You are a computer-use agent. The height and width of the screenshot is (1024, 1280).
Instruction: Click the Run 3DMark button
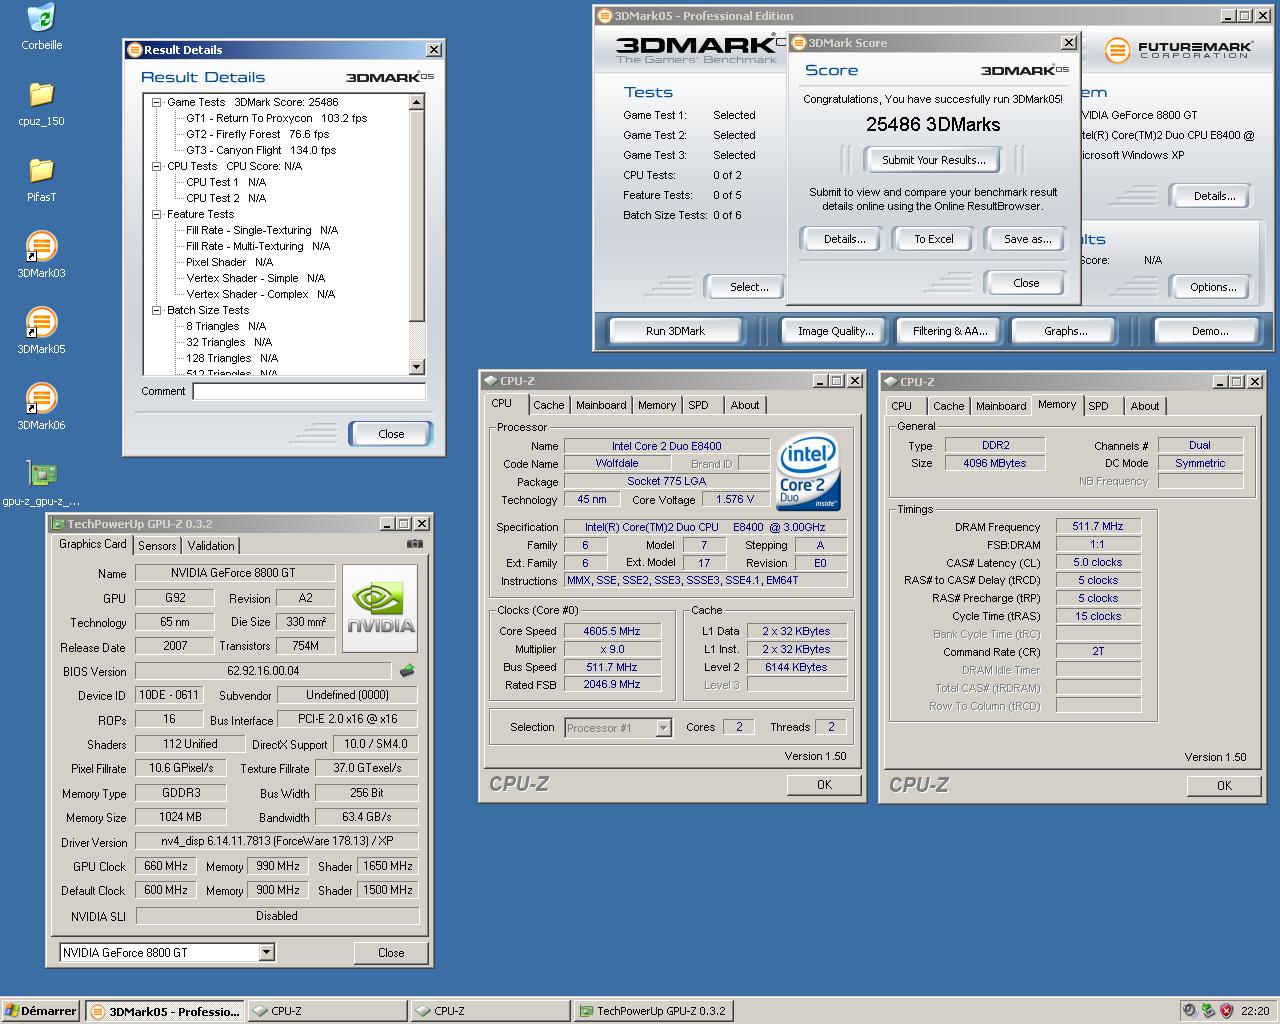point(675,331)
